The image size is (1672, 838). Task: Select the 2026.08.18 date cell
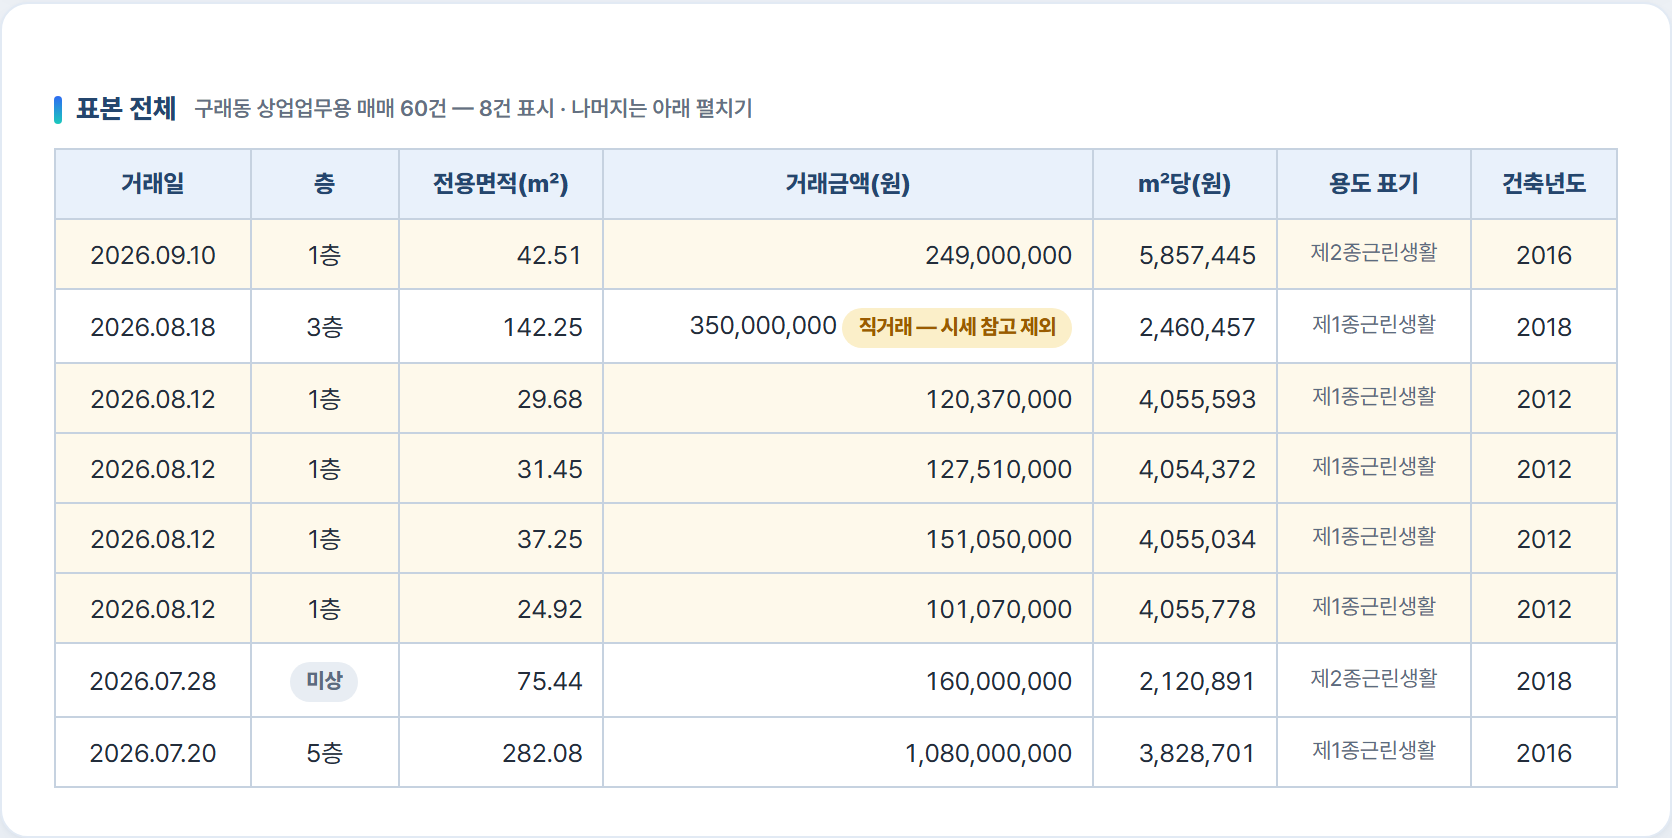tap(153, 327)
